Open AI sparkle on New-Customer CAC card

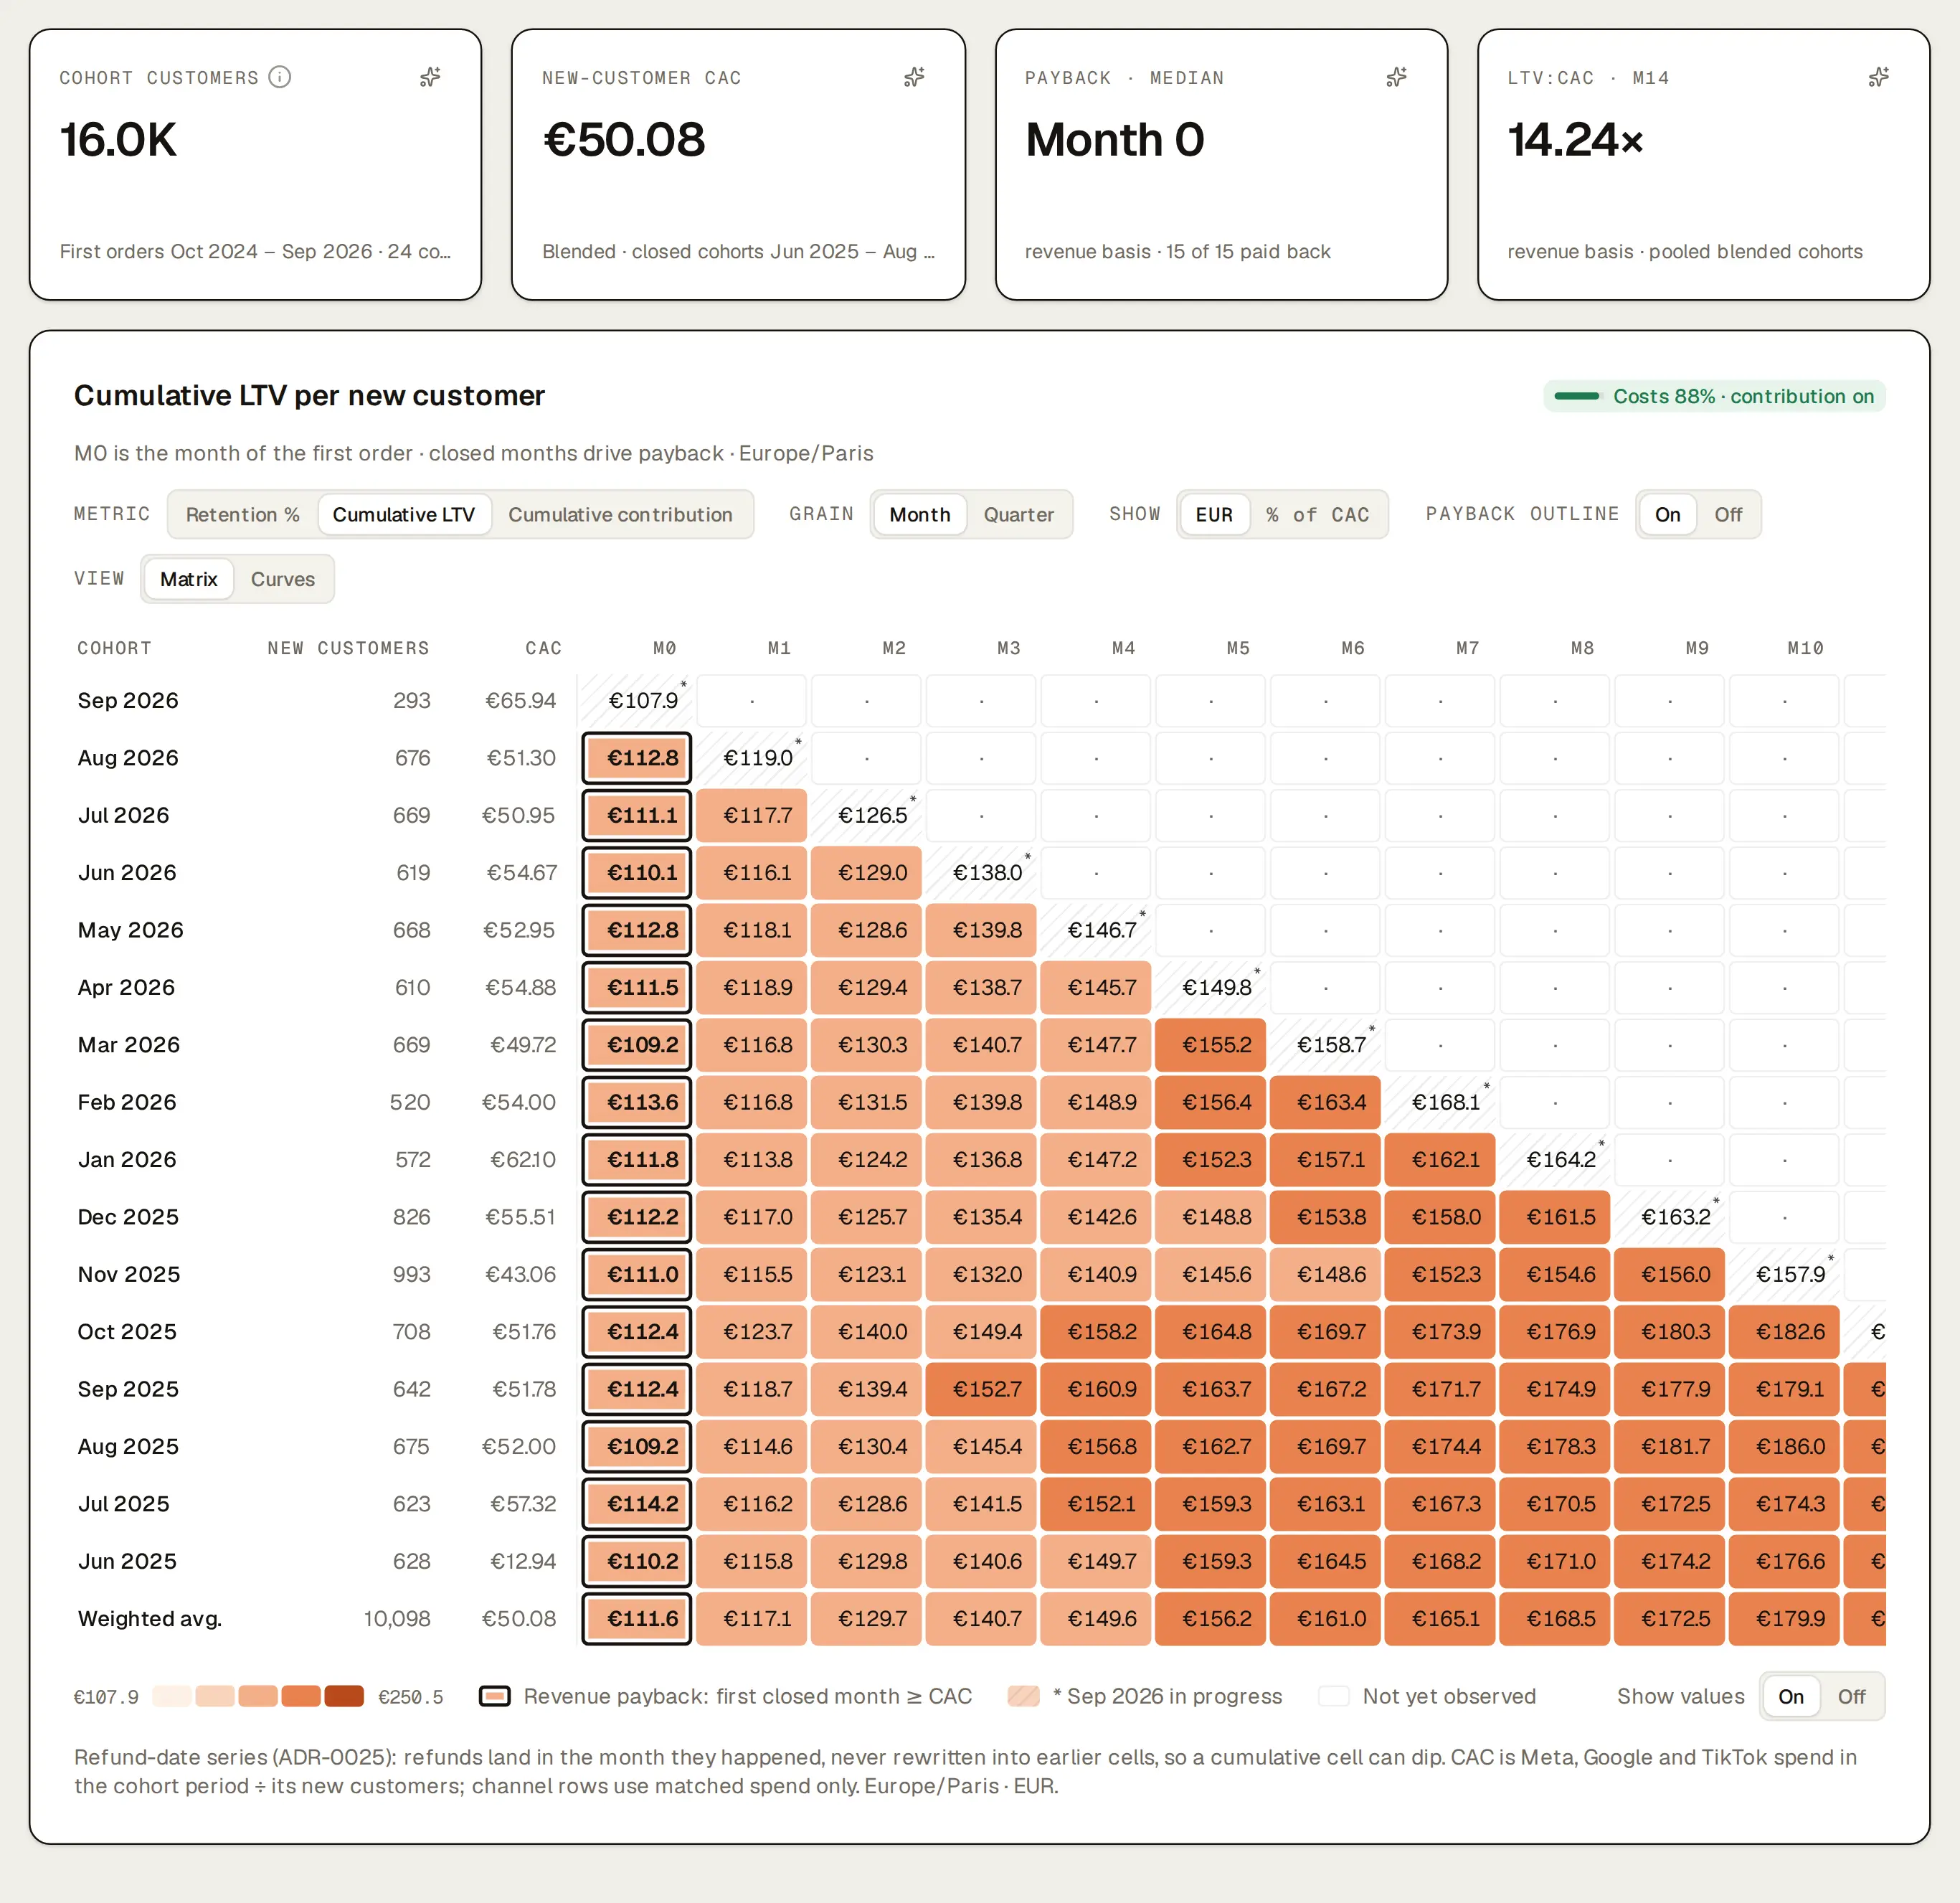(914, 77)
